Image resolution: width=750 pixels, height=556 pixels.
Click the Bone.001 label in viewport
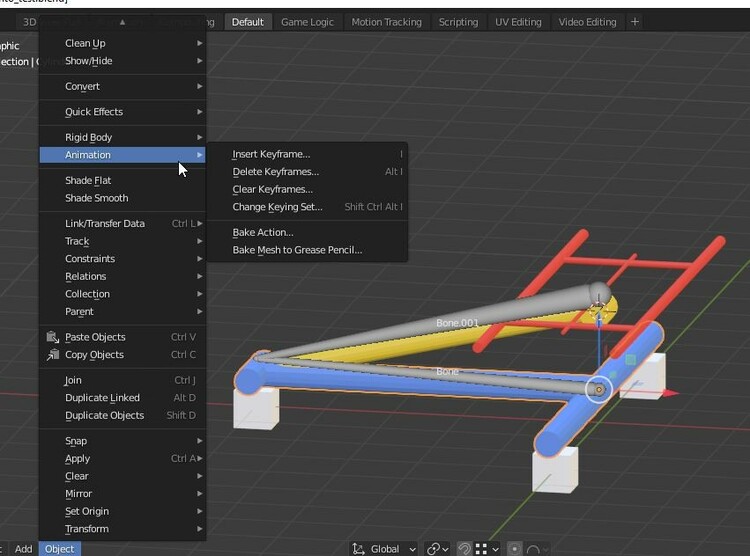(x=457, y=323)
